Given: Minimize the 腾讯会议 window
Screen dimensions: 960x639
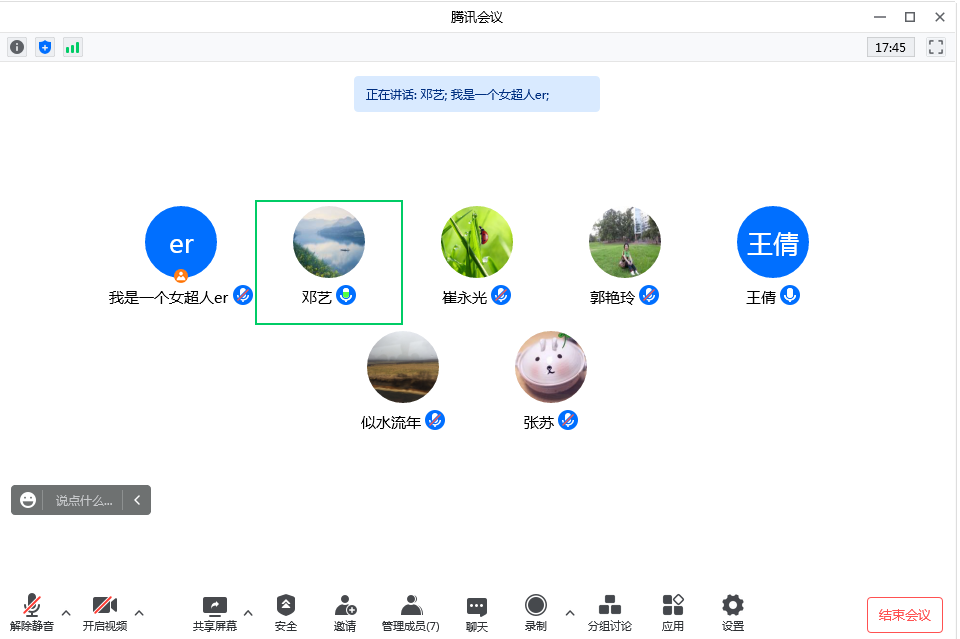Looking at the screenshot, I should point(880,17).
